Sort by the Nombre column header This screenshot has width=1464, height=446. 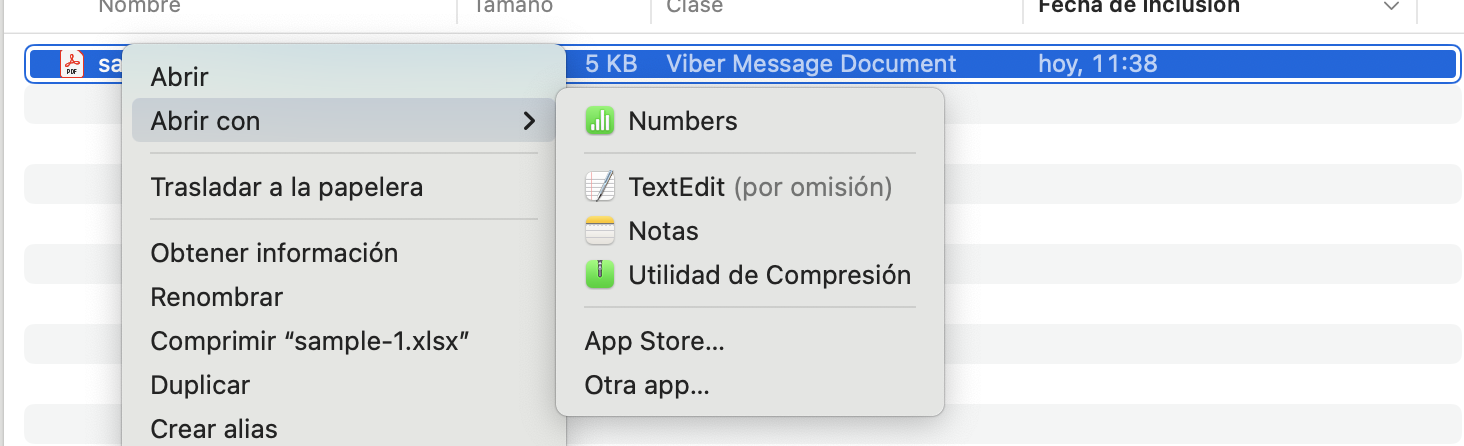[x=140, y=7]
